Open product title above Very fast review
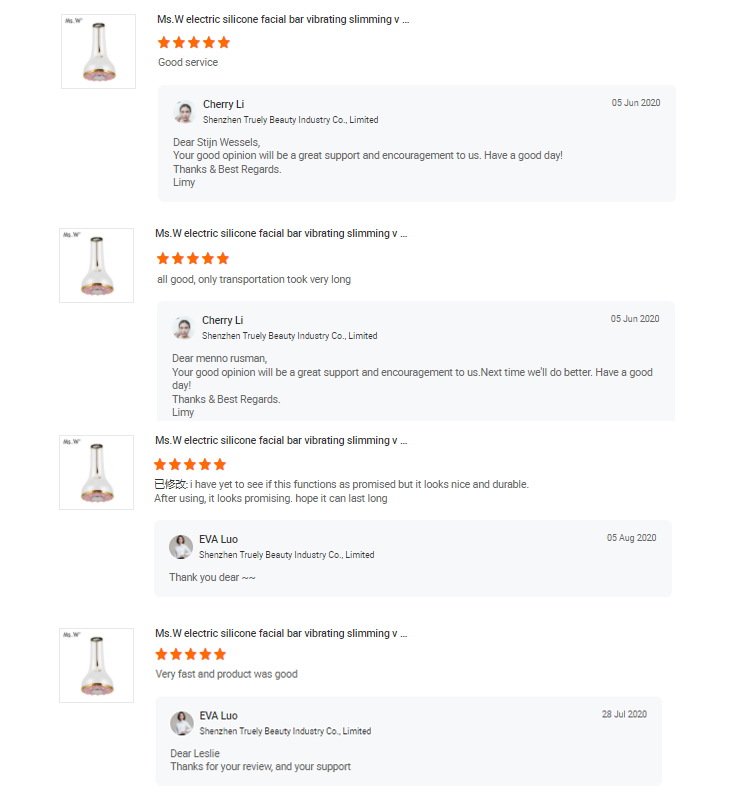The height and width of the screenshot is (800, 750). pyautogui.click(x=281, y=633)
